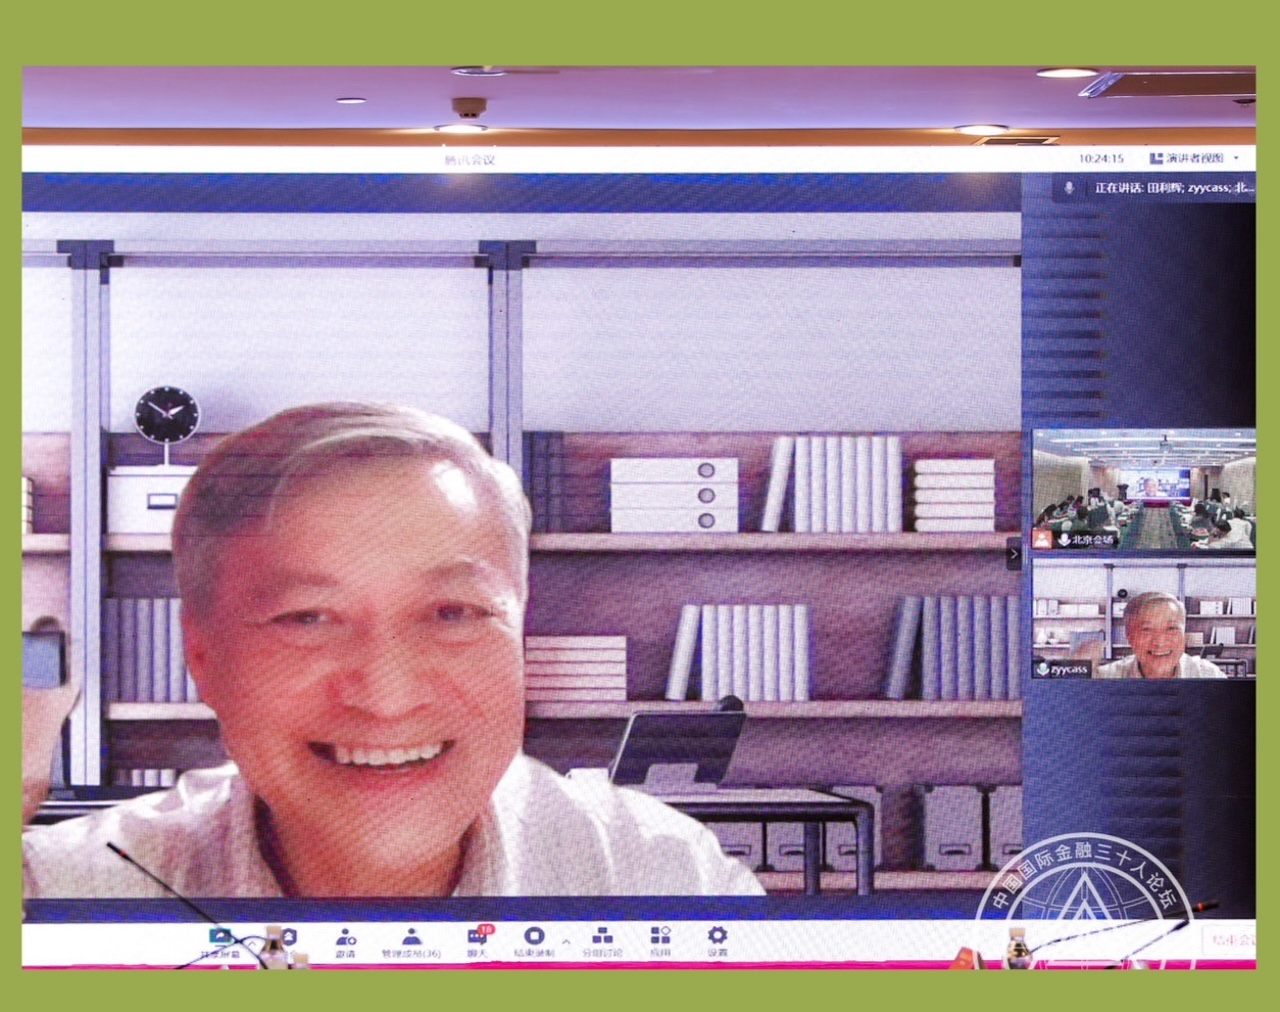Open the Speaker View (演讲者视图) dropdown
This screenshot has width=1280, height=1012.
tap(1194, 158)
